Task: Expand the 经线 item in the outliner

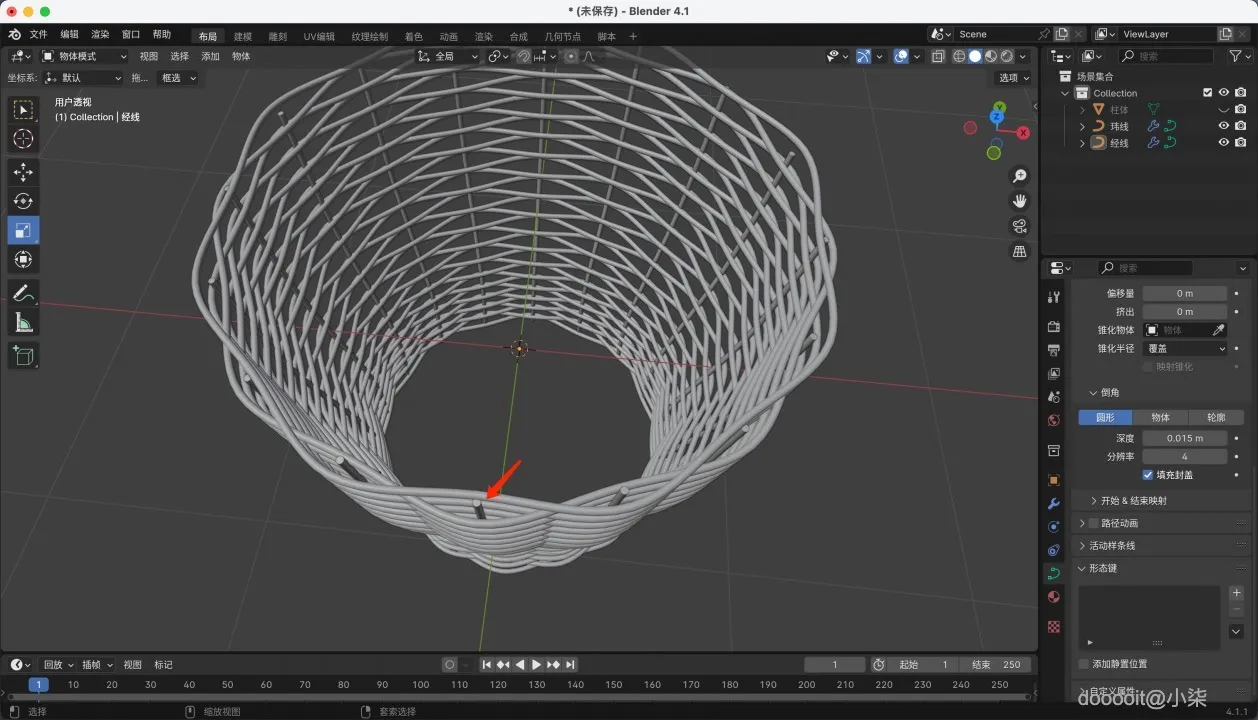Action: pos(1082,143)
